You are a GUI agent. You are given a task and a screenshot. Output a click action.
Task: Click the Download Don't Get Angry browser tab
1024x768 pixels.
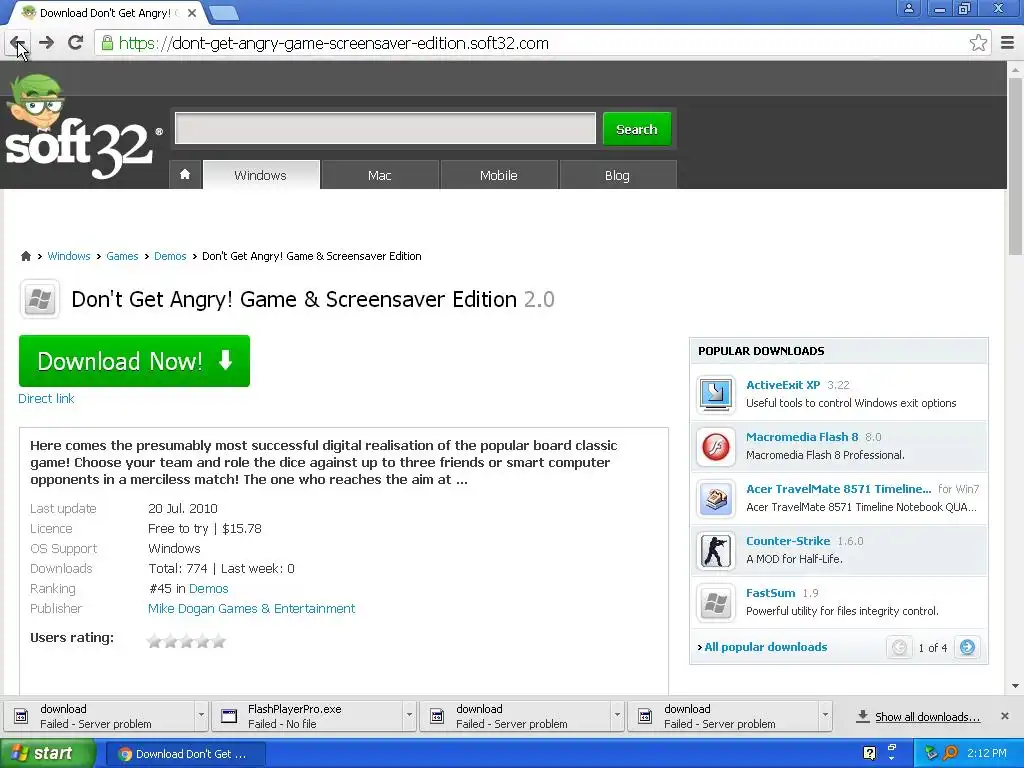pos(104,12)
